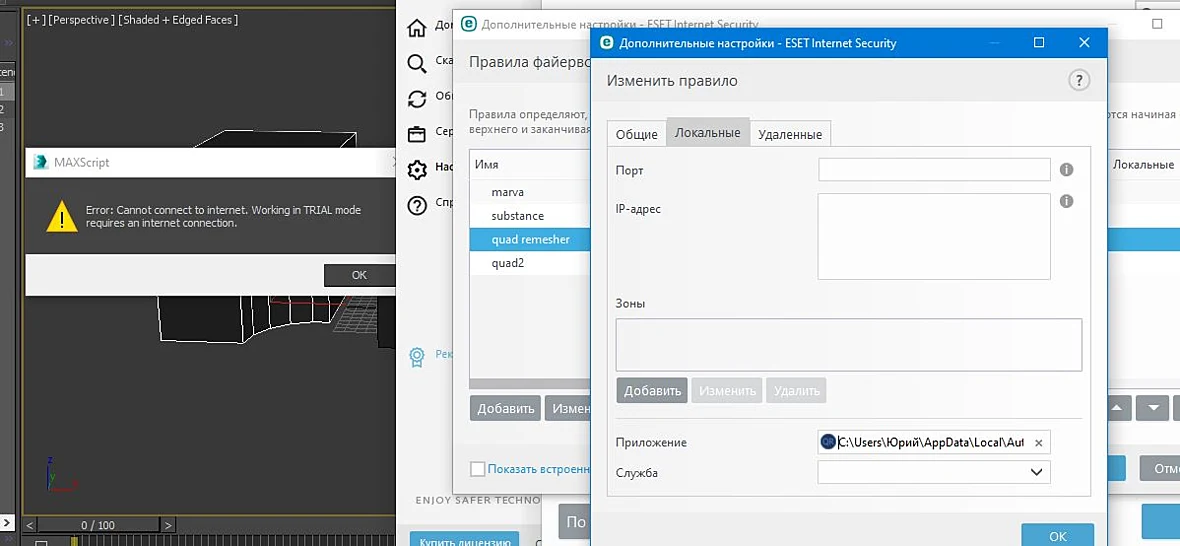Show the info icon next to IP-адрес
Viewport: 1180px width, 546px height.
click(x=1066, y=202)
